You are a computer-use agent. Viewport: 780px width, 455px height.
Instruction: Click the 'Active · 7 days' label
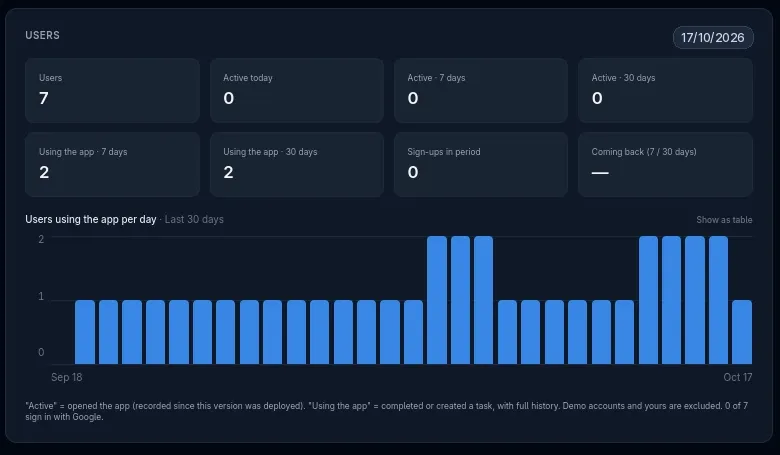[x=436, y=78]
